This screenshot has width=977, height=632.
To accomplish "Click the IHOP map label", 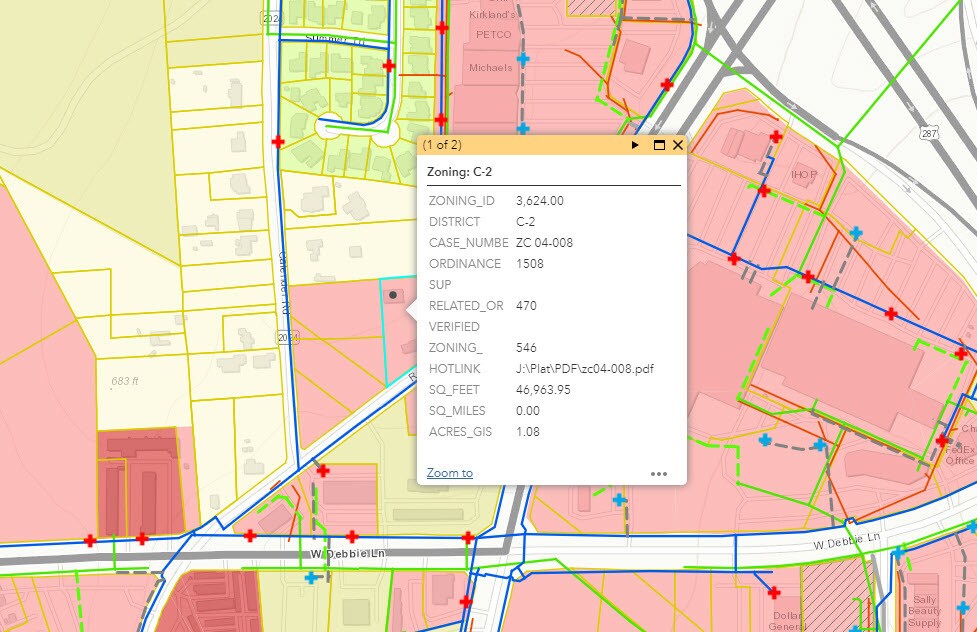I will [804, 174].
